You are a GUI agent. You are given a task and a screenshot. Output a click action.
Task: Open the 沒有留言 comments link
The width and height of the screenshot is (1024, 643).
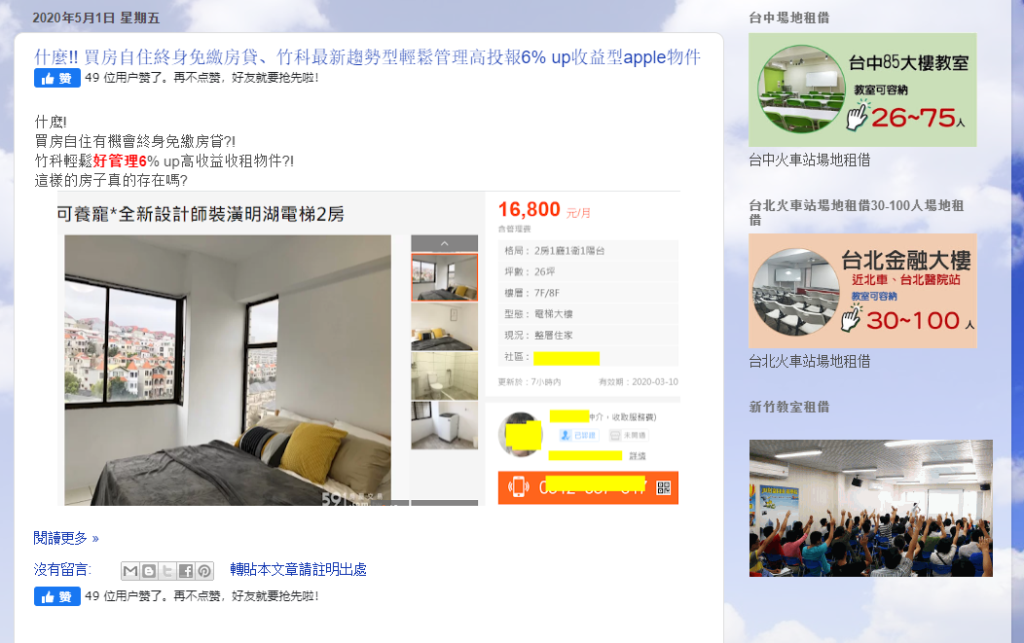coord(62,570)
